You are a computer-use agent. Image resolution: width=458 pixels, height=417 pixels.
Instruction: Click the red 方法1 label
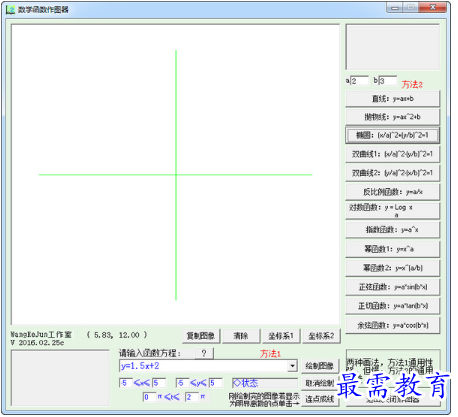270,354
